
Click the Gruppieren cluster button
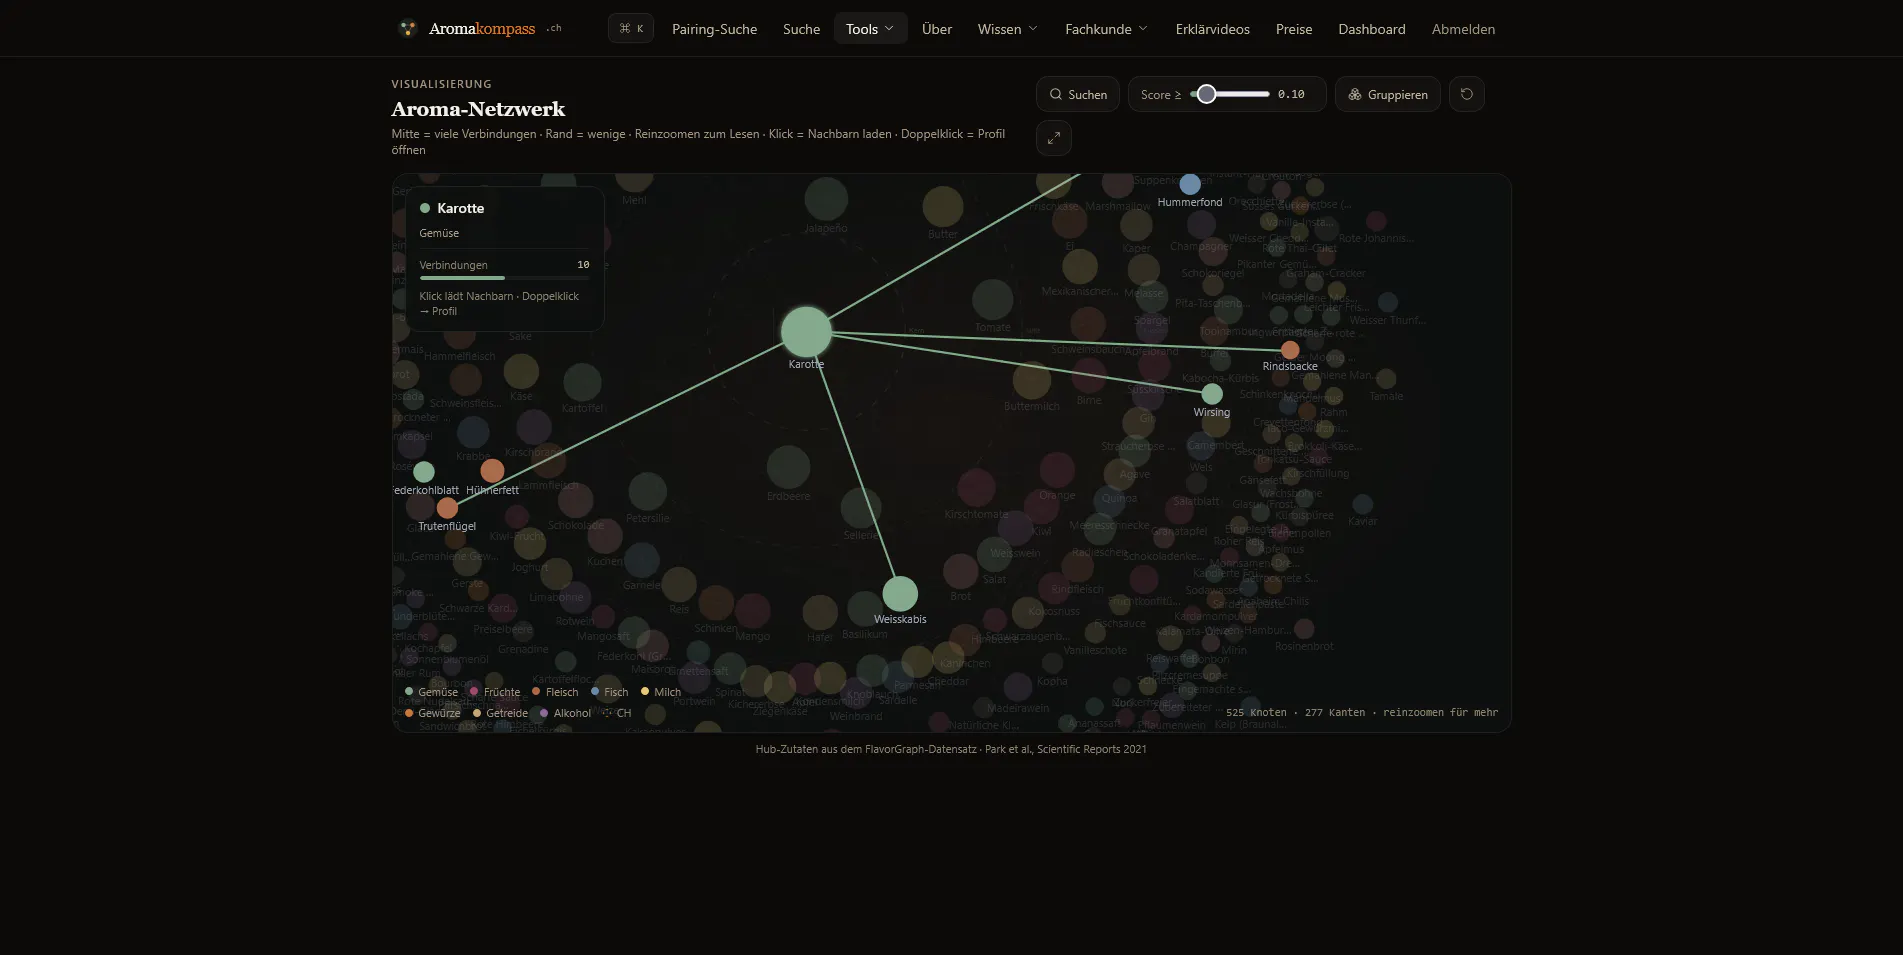1388,94
